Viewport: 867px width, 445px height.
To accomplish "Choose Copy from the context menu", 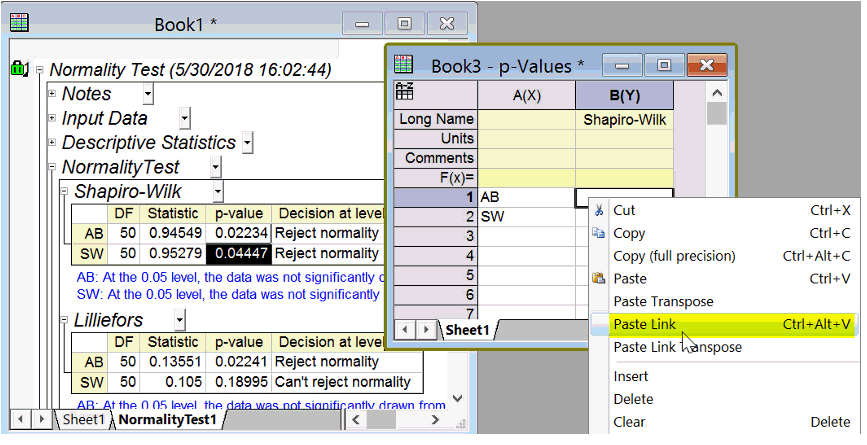I will [722, 233].
